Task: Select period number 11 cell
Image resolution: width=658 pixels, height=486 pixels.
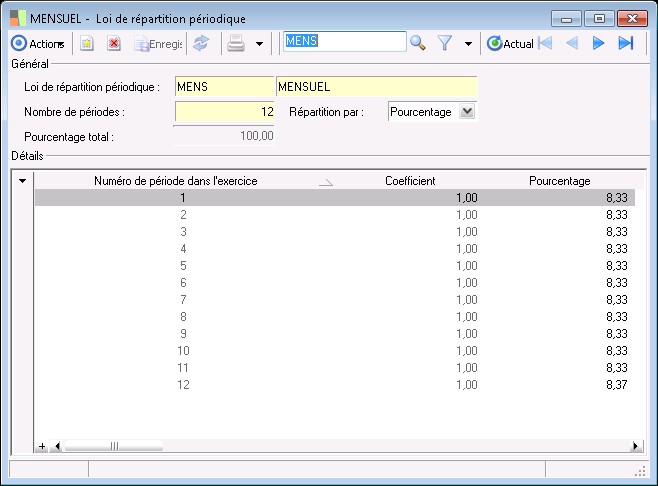Action: point(183,368)
